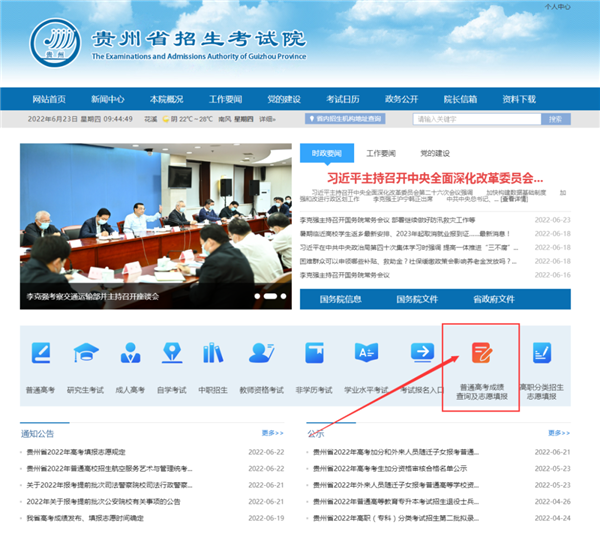600x551 pixels.
Task: Click the 考试报名入口 arrow icon
Action: click(422, 353)
